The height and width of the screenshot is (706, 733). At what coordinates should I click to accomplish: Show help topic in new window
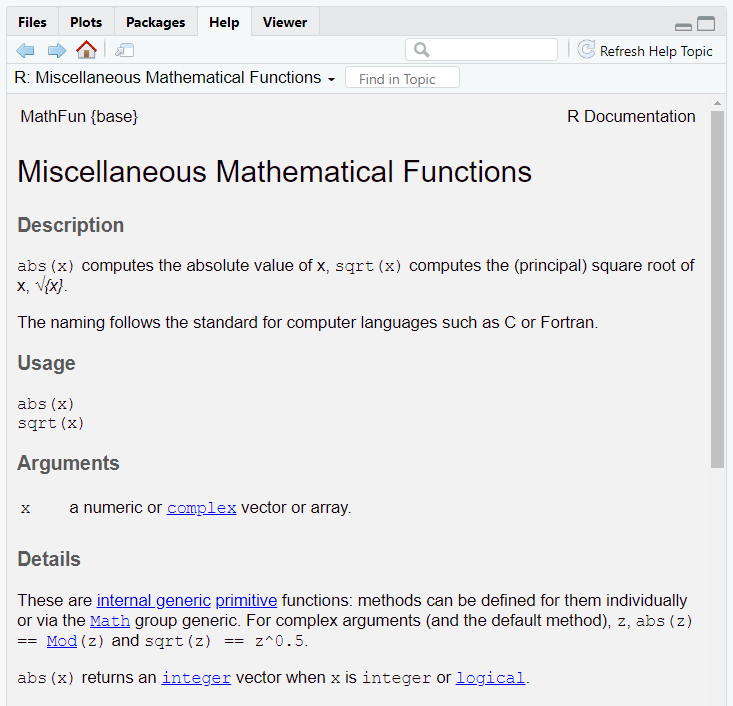pyautogui.click(x=124, y=50)
